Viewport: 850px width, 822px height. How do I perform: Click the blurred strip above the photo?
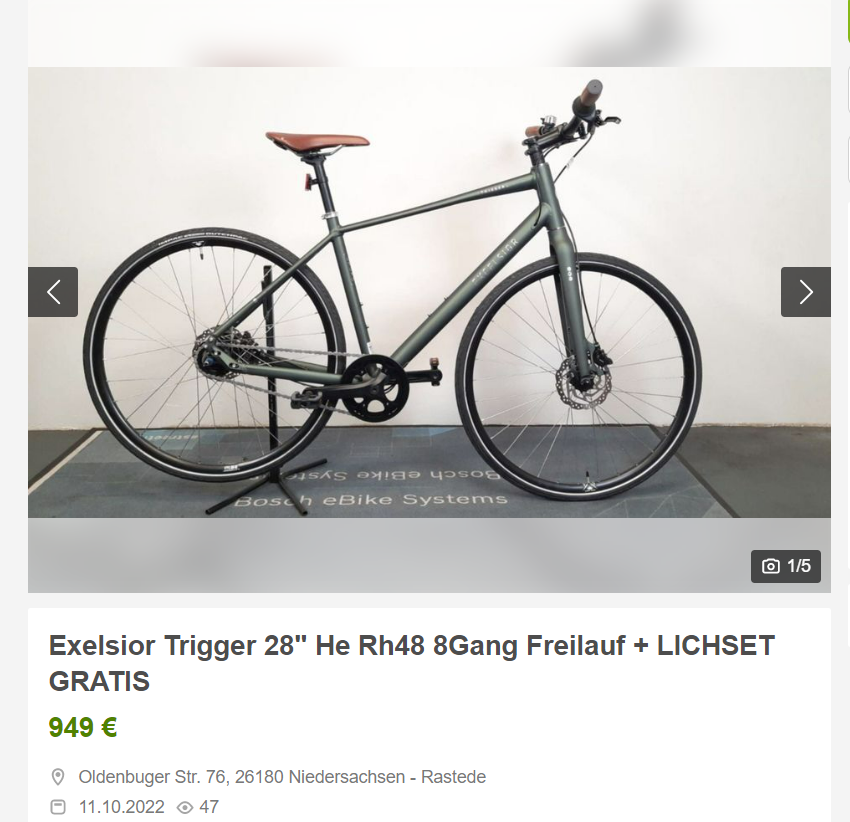[429, 33]
